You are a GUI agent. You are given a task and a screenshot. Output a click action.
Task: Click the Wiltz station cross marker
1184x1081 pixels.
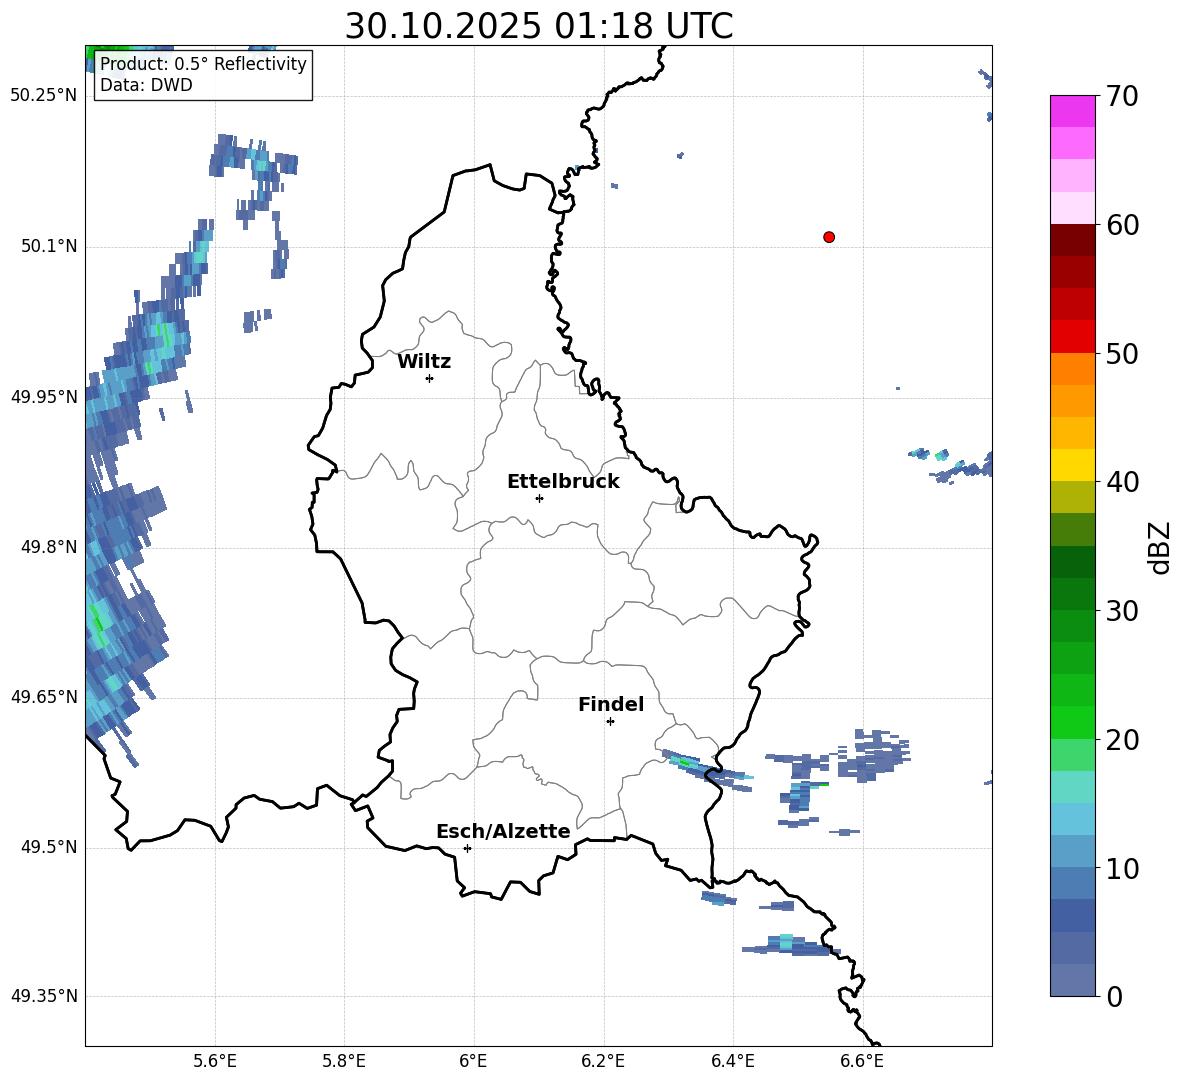(x=430, y=378)
